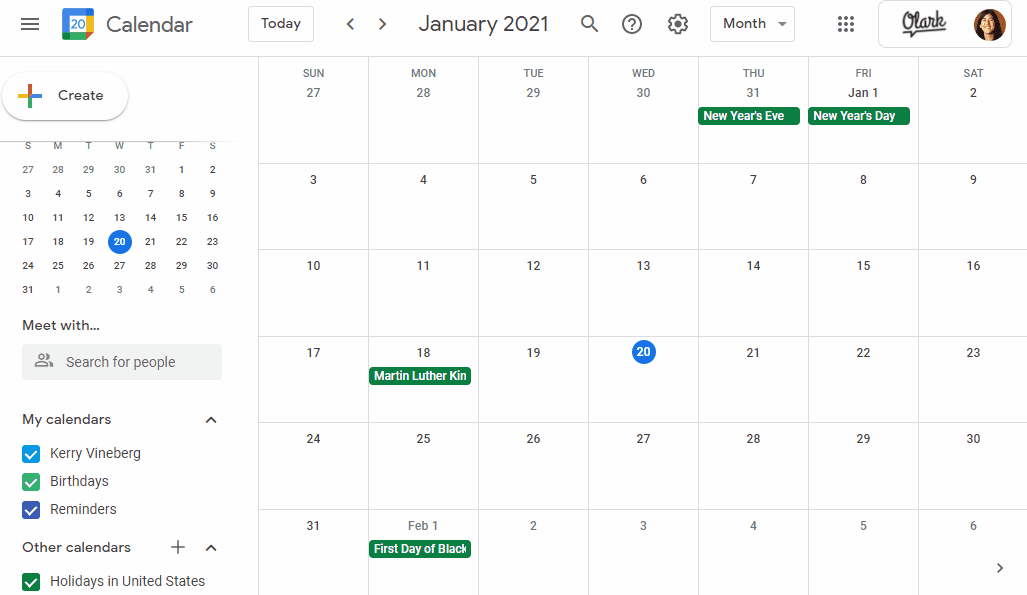Viewport: 1027px width, 595px height.
Task: Open the Martin Luther King event
Action: [420, 376]
